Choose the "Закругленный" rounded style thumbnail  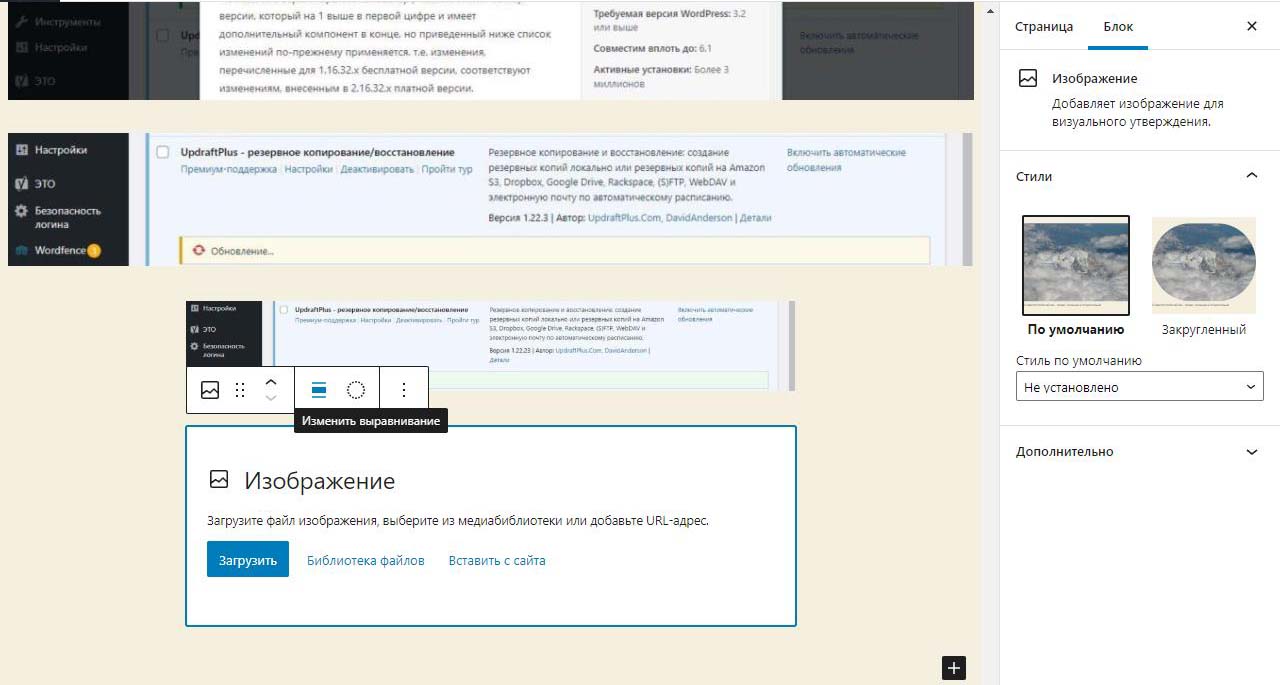pos(1203,266)
